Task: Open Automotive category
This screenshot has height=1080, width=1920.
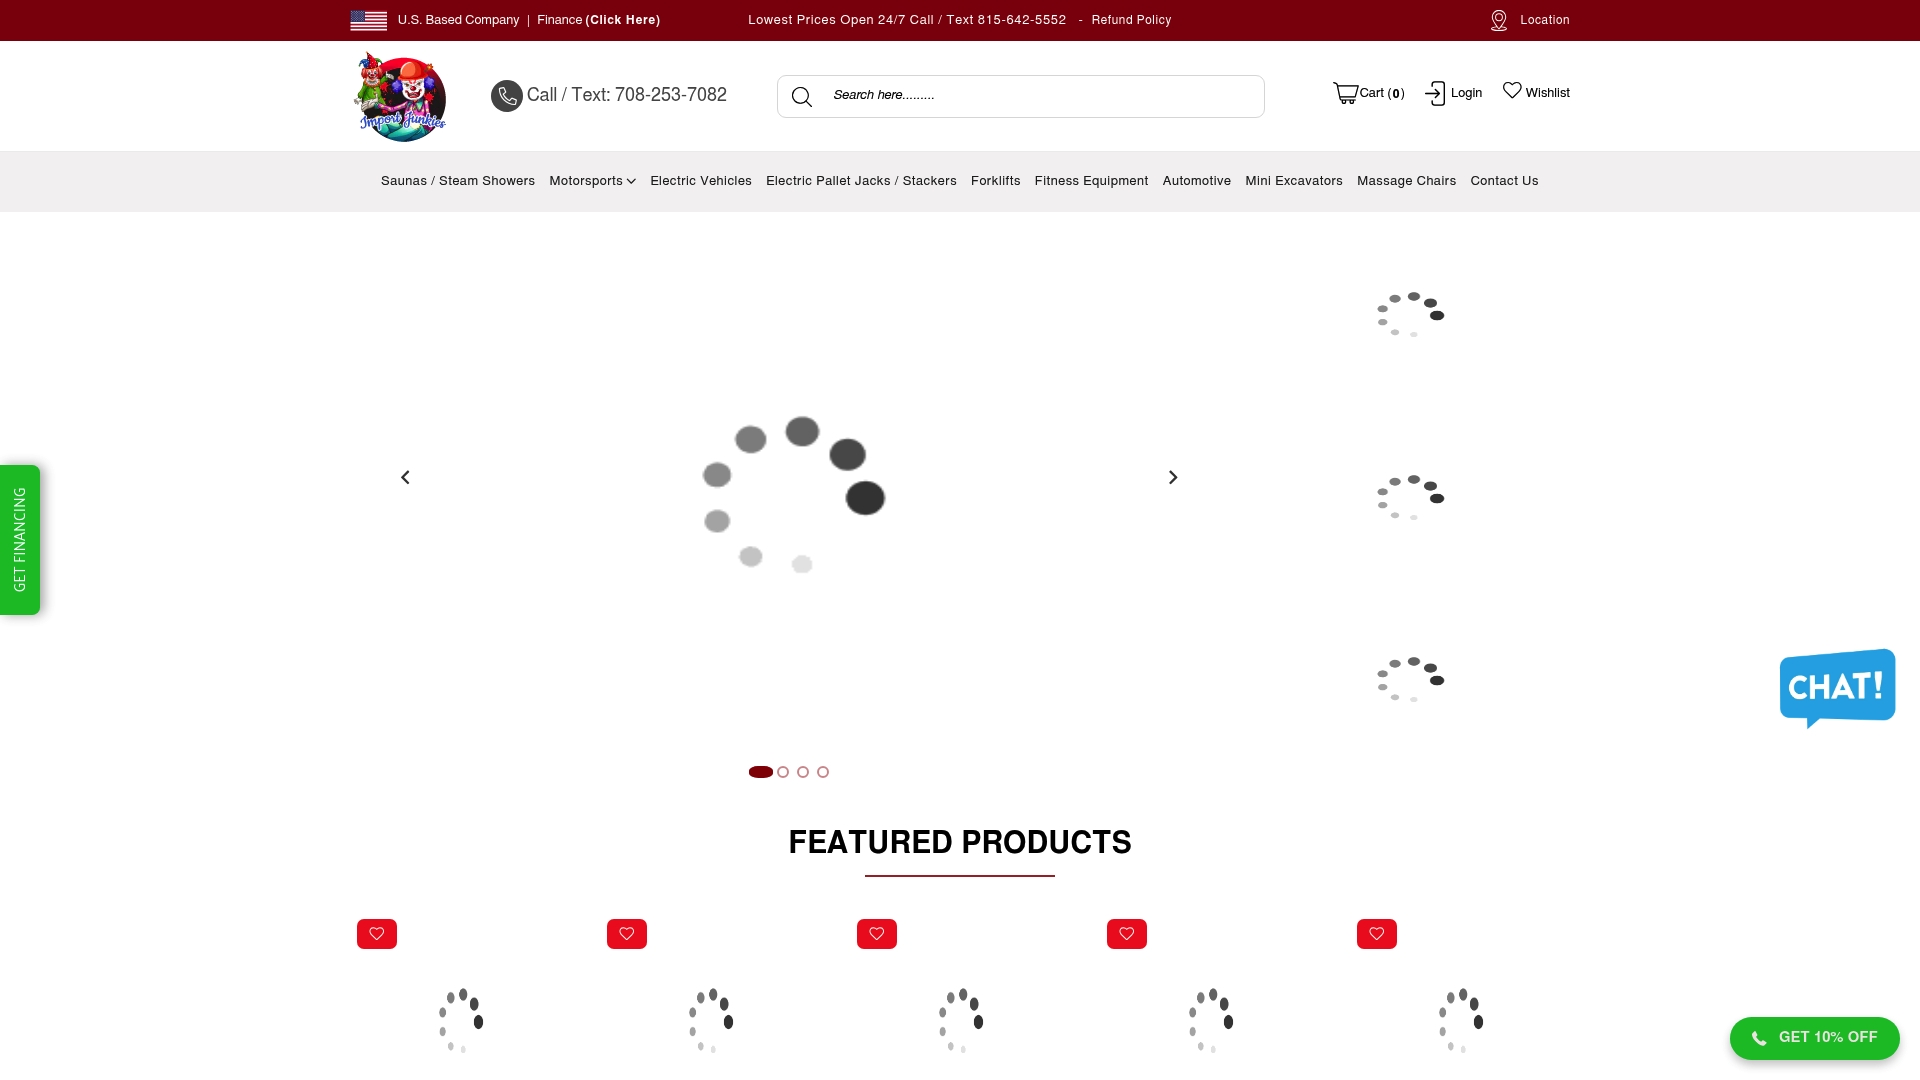Action: [x=1197, y=181]
